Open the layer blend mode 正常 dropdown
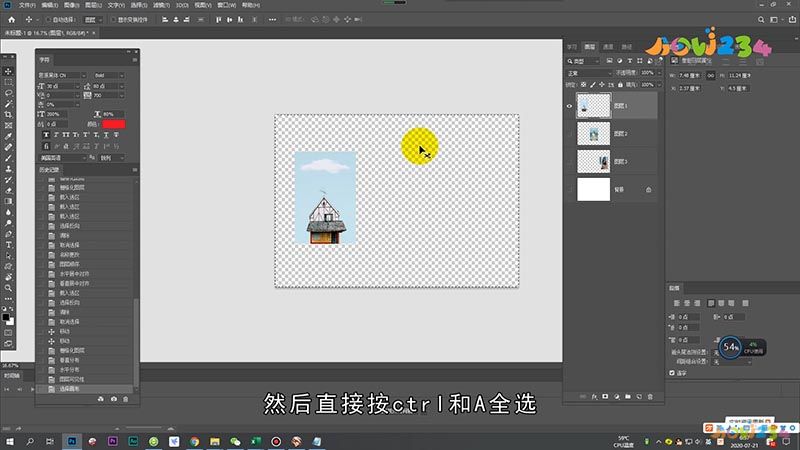Image resolution: width=800 pixels, height=450 pixels. pos(589,73)
